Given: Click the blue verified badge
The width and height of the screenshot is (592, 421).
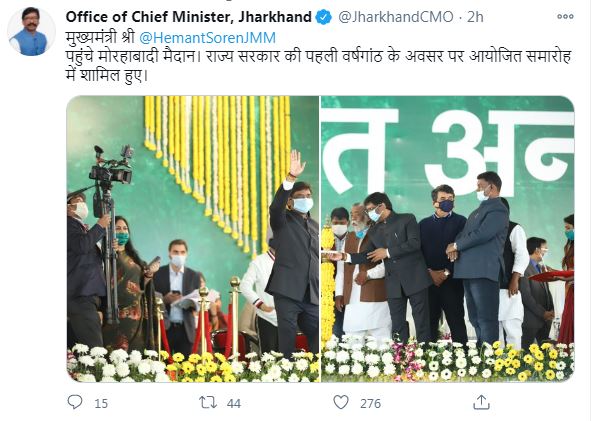Looking at the screenshot, I should (x=324, y=17).
